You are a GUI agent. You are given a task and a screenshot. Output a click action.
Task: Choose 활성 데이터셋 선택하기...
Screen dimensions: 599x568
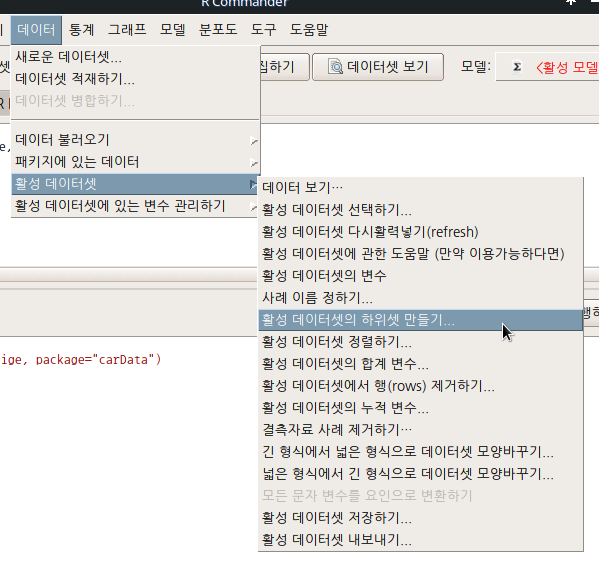[421, 210]
